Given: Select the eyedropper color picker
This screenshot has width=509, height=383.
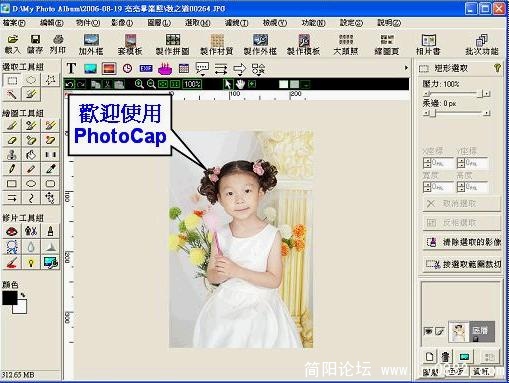Looking at the screenshot, I should [x=50, y=169].
